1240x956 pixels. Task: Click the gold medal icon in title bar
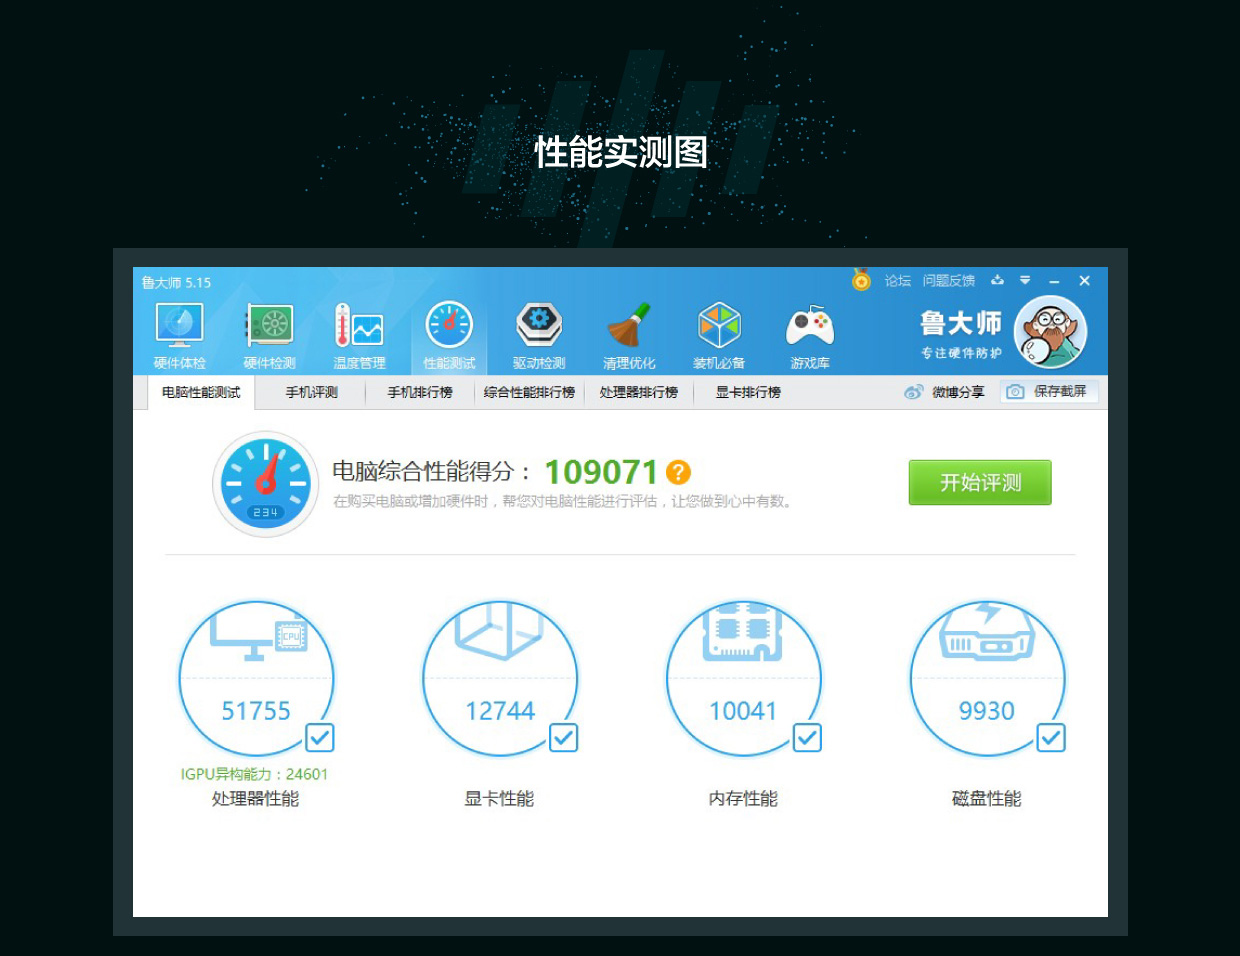click(861, 280)
